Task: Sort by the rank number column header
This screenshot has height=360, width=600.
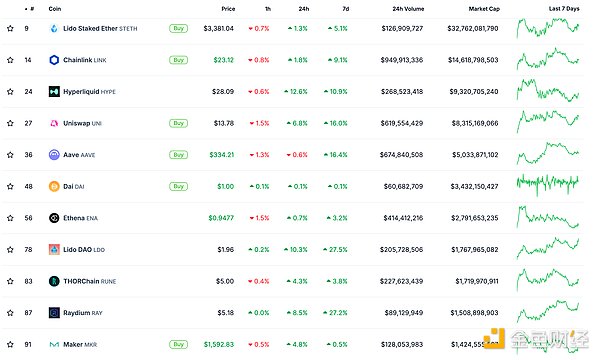Action: coord(29,8)
